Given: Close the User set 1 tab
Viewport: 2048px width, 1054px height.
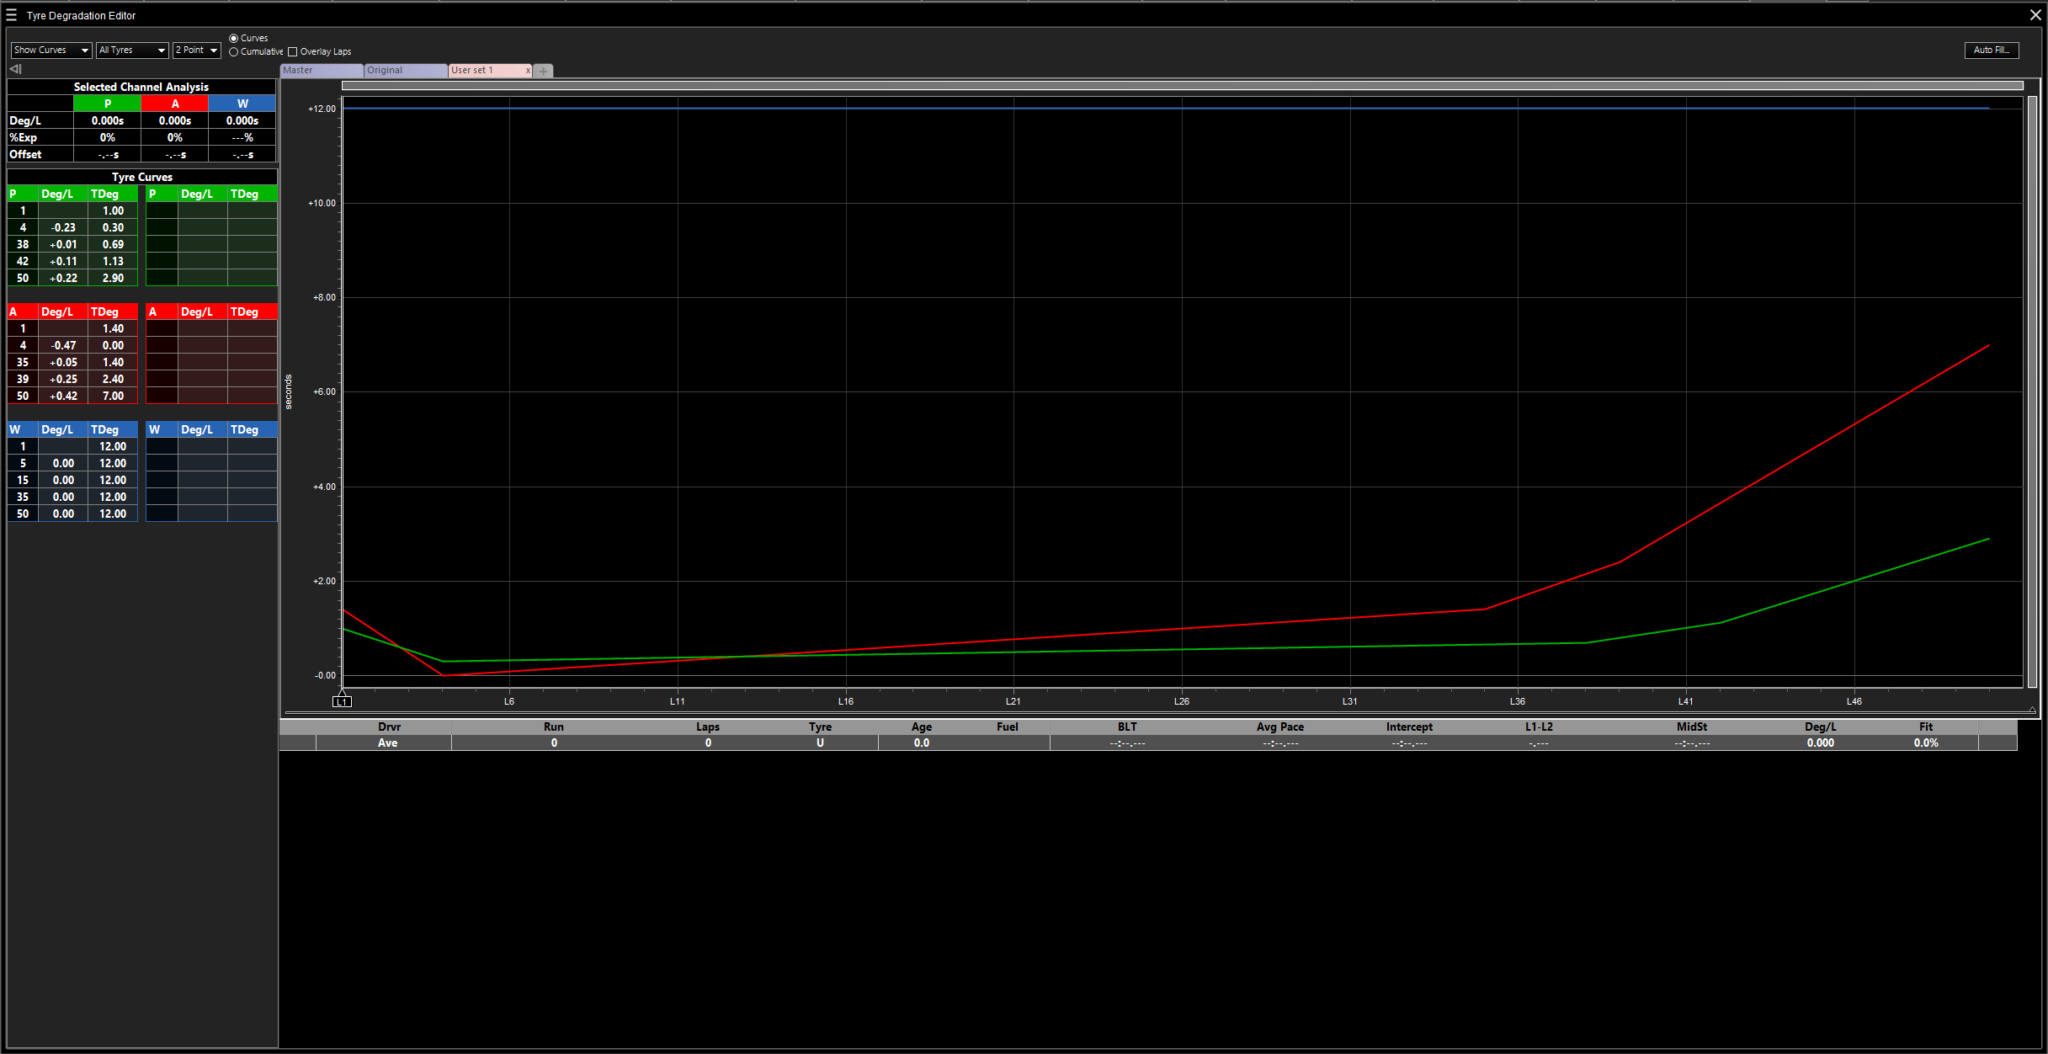Looking at the screenshot, I should coord(528,71).
